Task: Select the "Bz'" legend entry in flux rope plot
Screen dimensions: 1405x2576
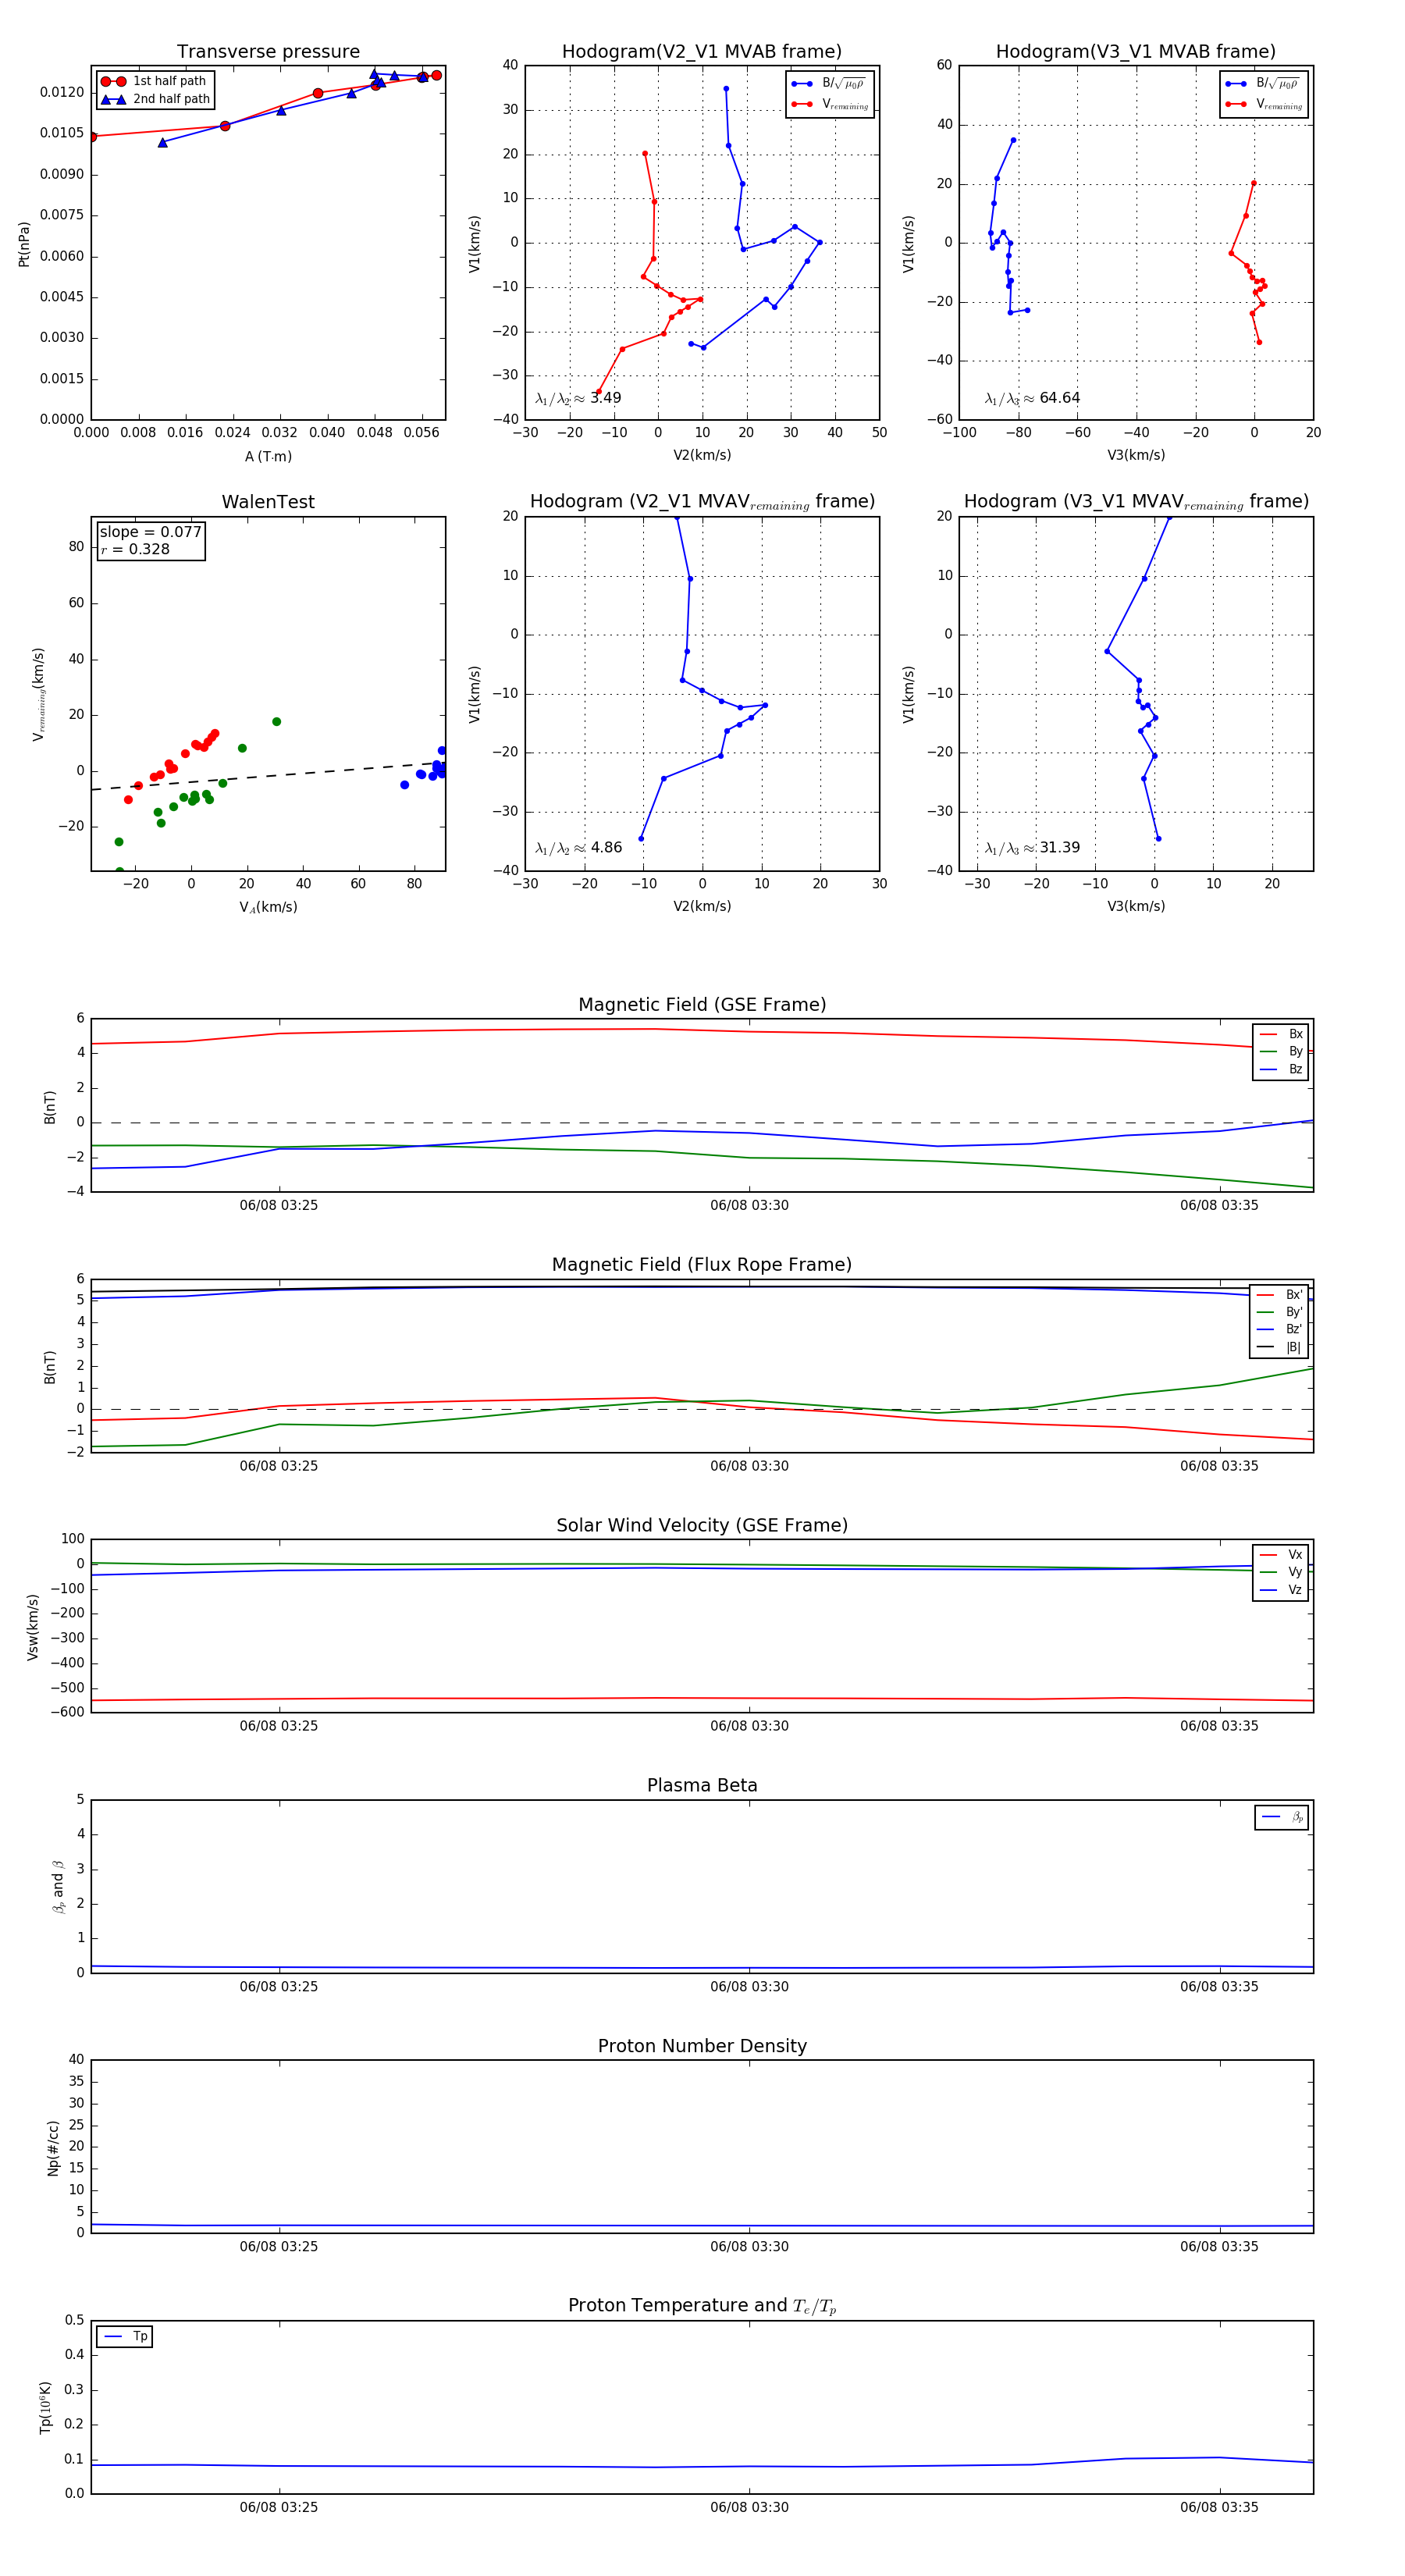Action: coord(1280,1329)
